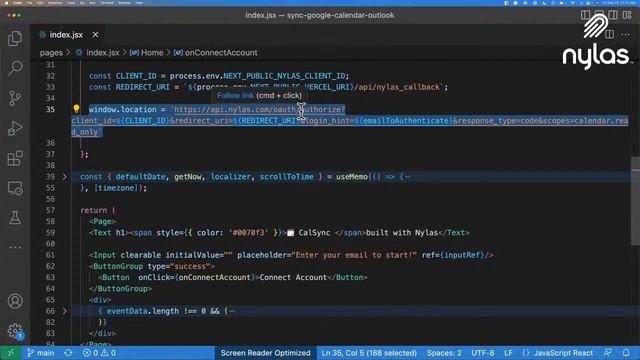Click the return keyword on line 57

[x=93, y=210]
